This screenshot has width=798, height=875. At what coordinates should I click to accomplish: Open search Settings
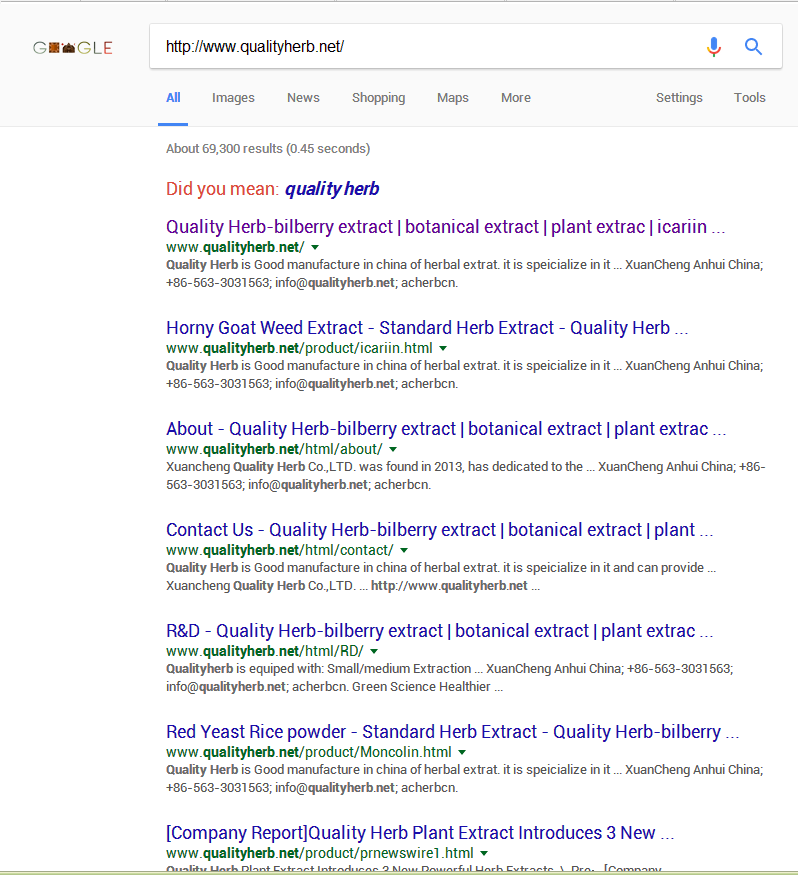point(679,98)
